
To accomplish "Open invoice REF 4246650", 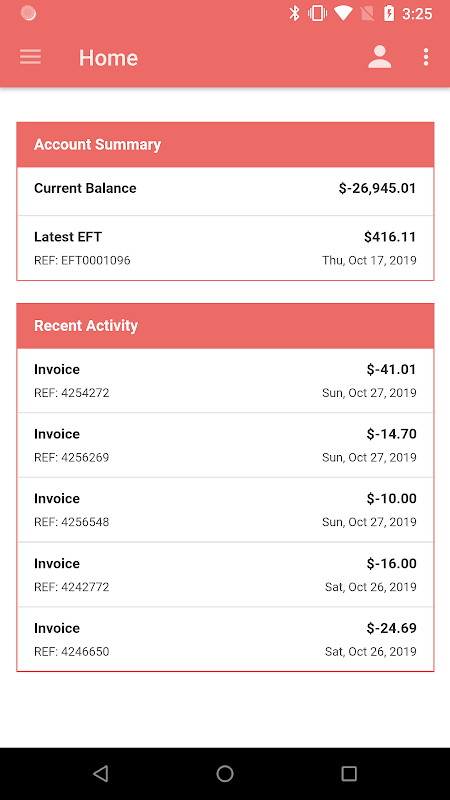I will [x=225, y=639].
